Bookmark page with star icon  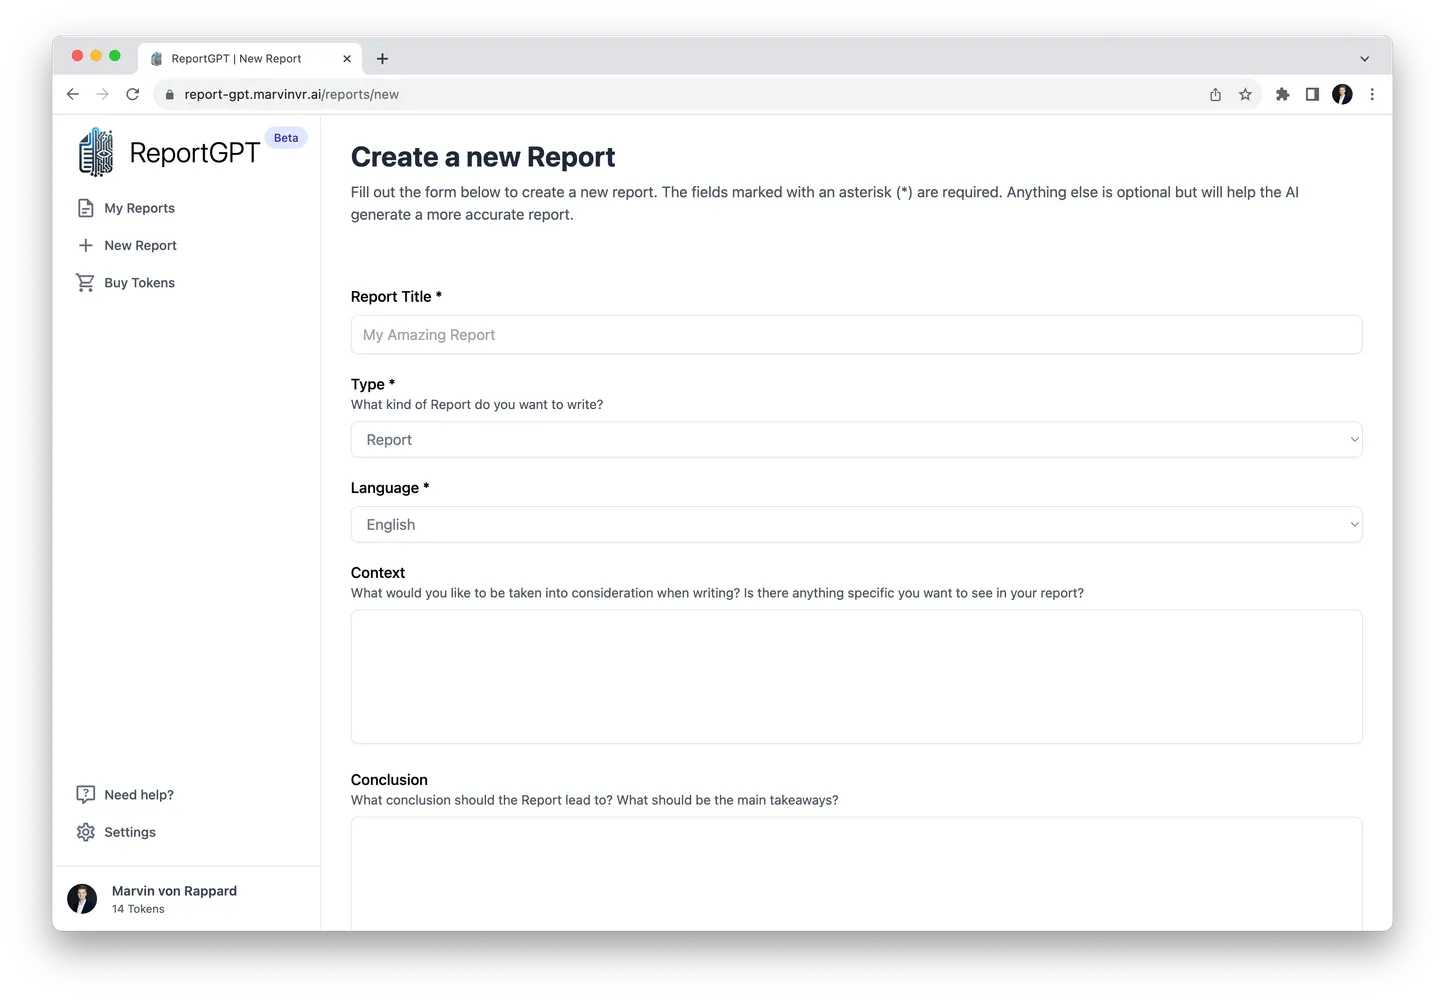[x=1245, y=94]
